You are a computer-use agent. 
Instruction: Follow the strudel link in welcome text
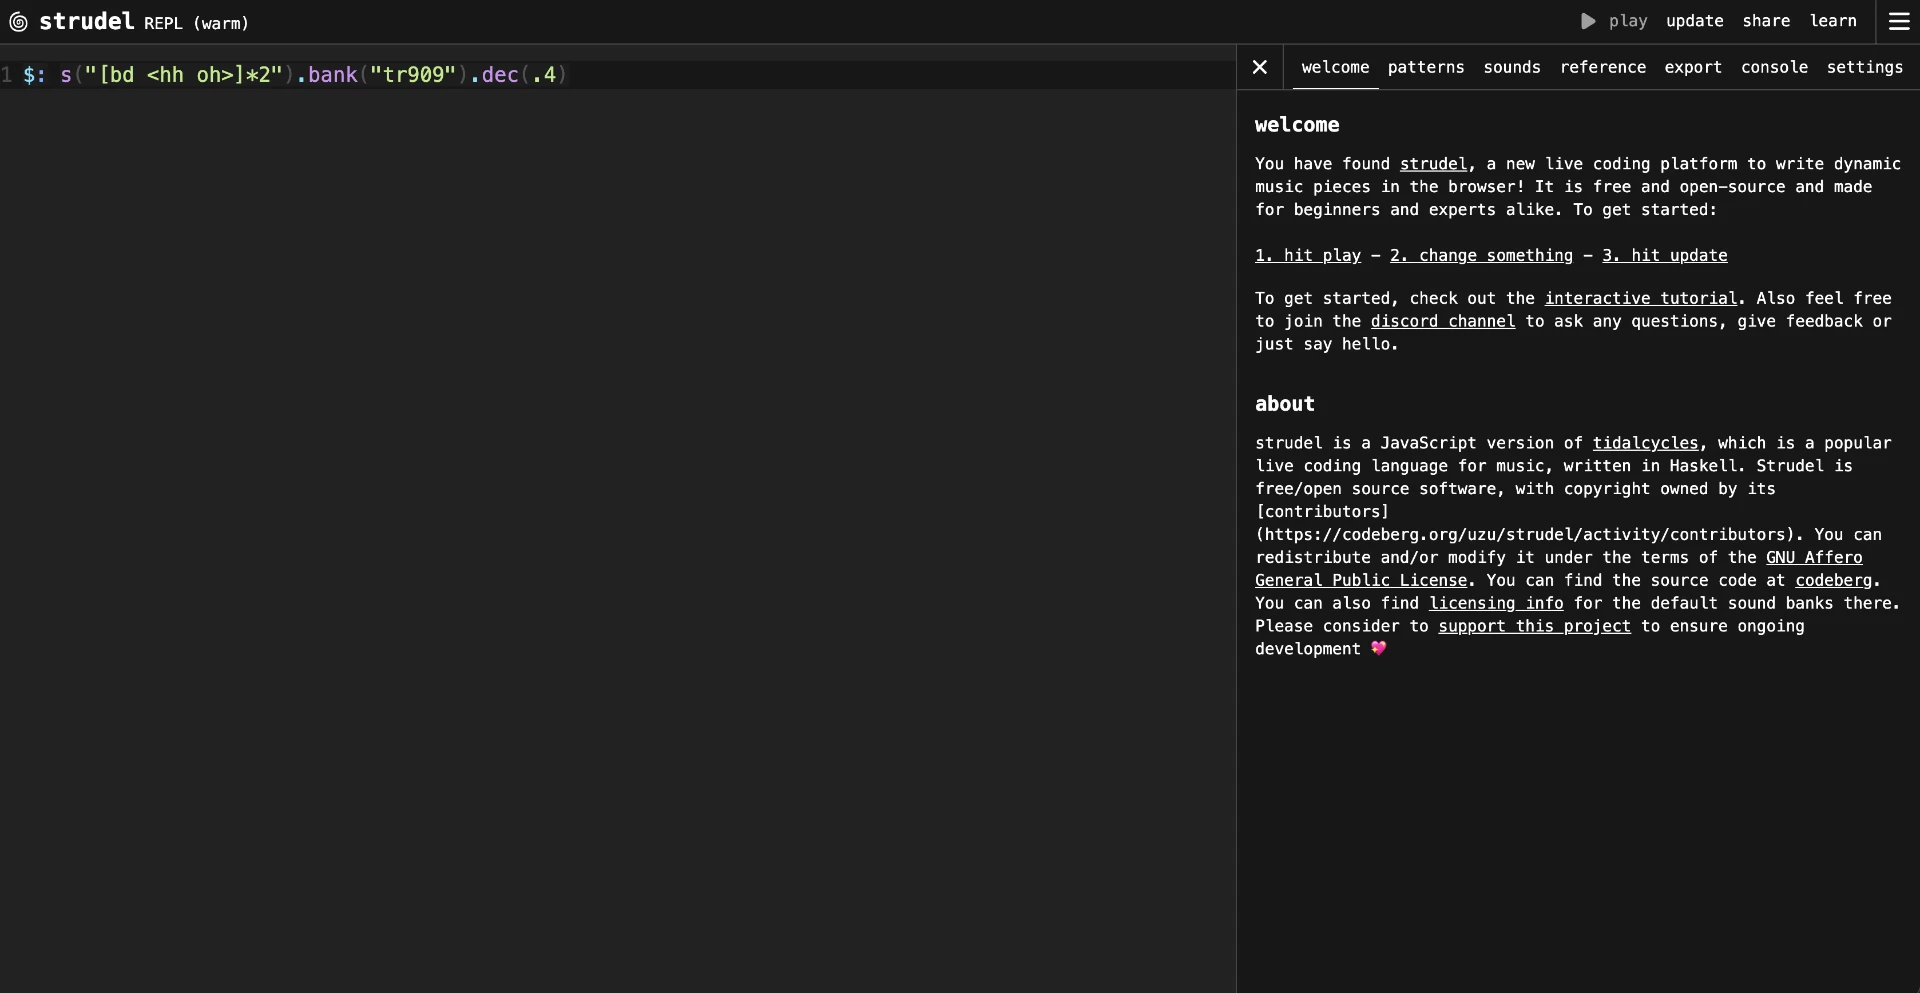[x=1433, y=164]
